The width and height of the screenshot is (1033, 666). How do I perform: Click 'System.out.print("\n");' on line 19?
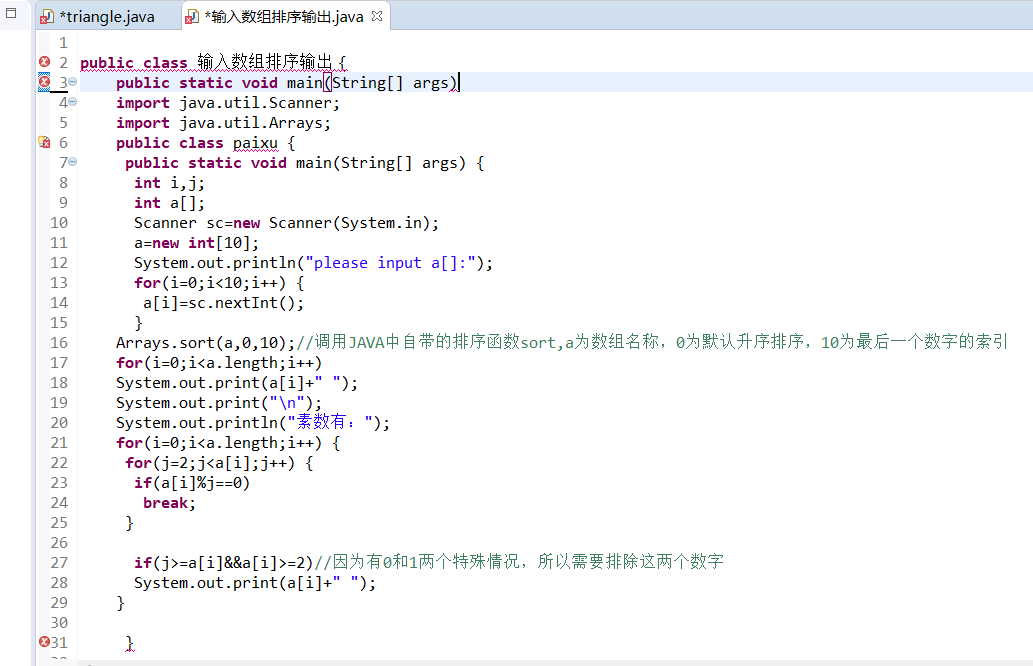click(219, 402)
